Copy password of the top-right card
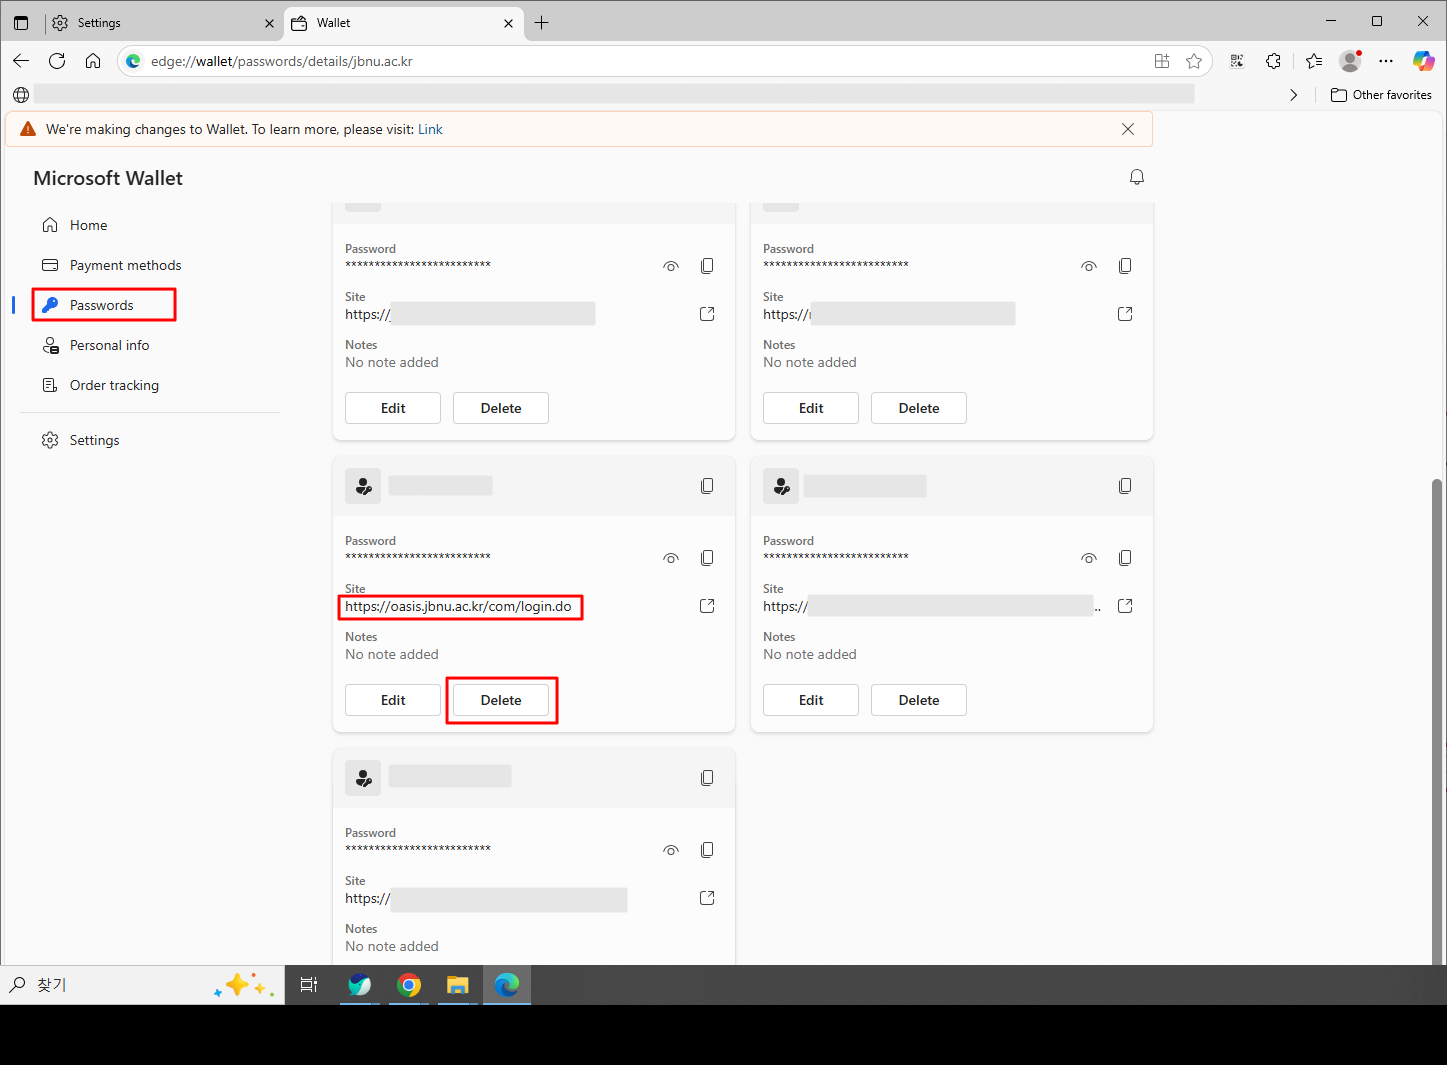This screenshot has width=1447, height=1065. click(1125, 266)
